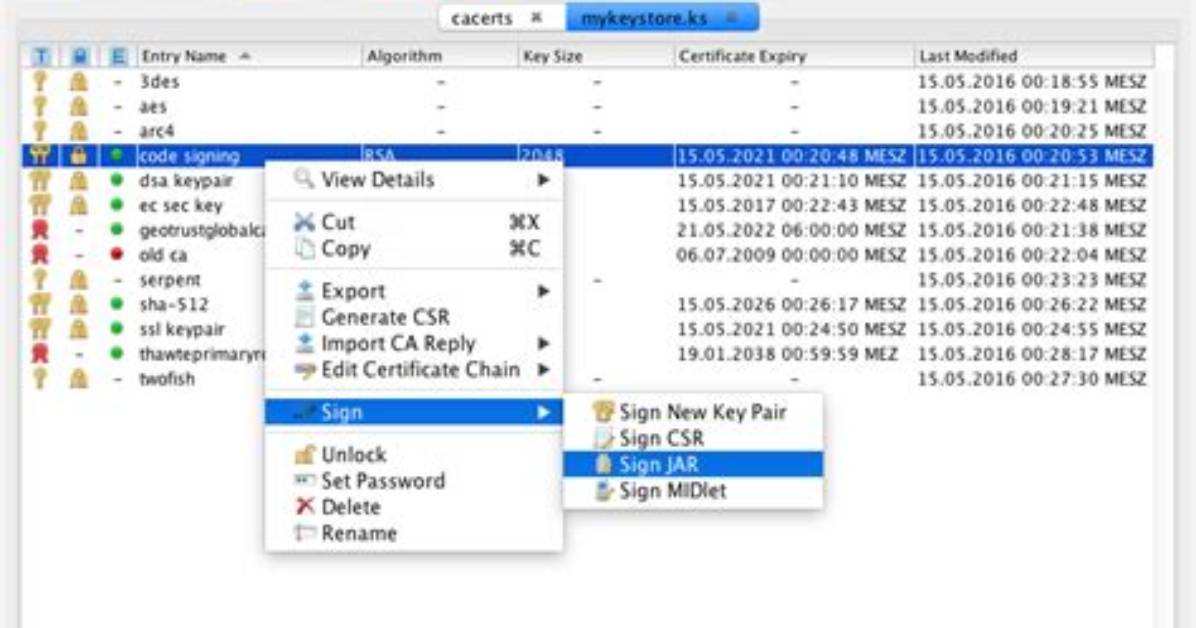Screen dimensions: 1196x628
Task: Click the key icon of the 3des entry
Action: coord(40,81)
